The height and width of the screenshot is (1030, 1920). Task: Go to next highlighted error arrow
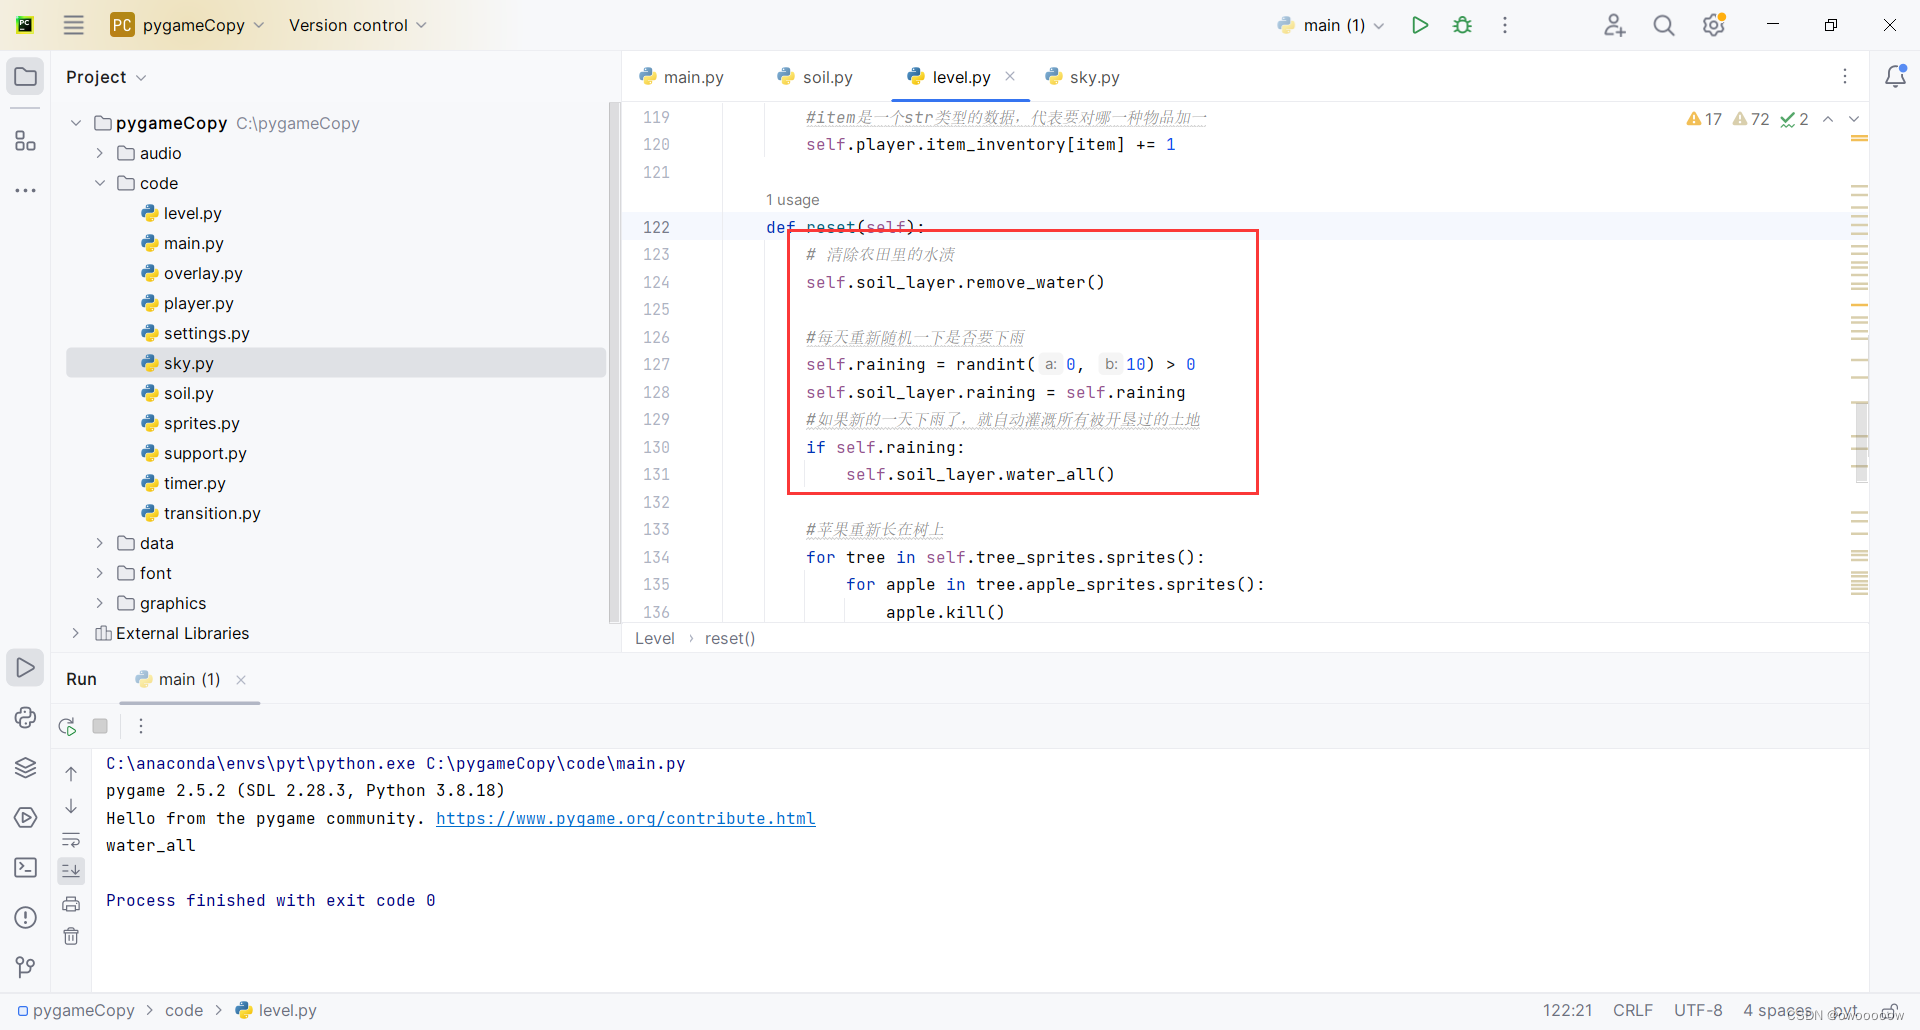click(1854, 119)
